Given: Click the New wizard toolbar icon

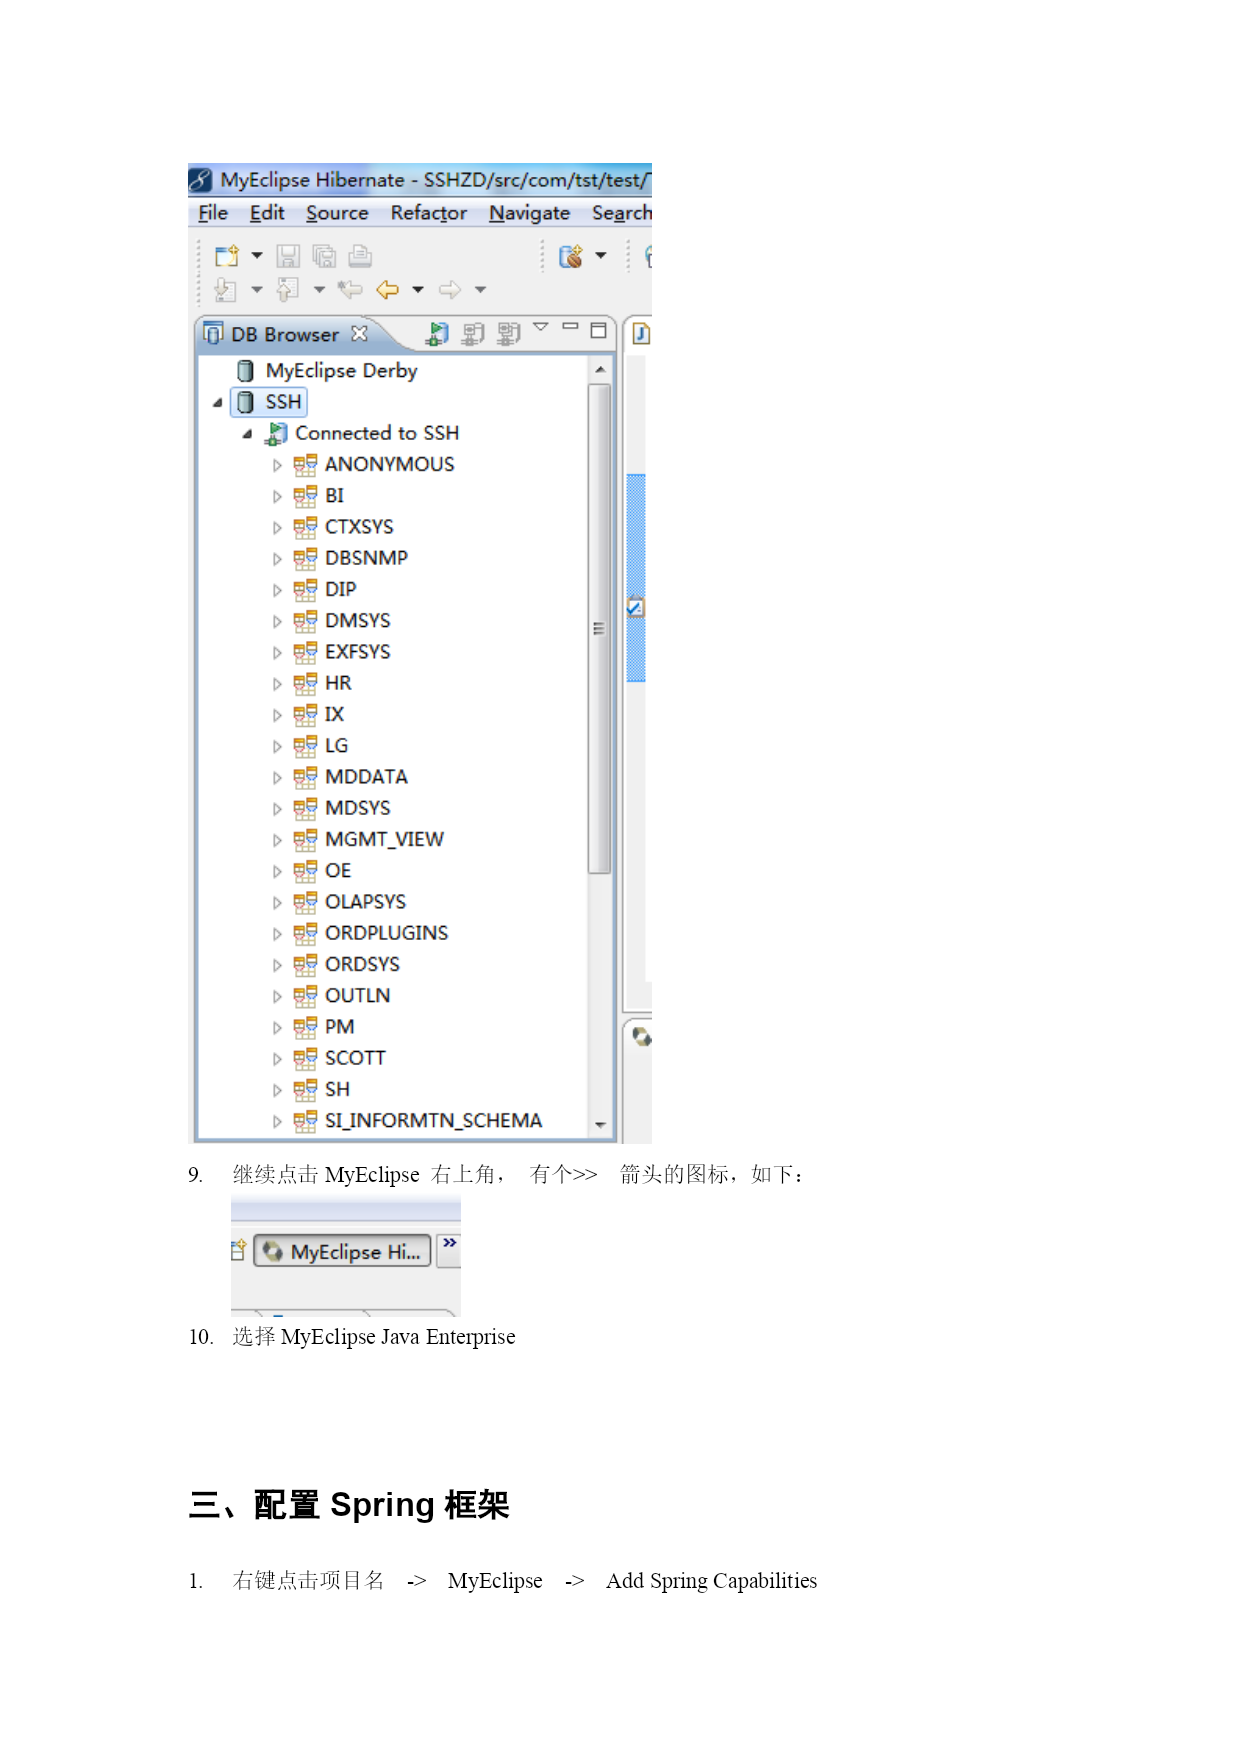Looking at the screenshot, I should pos(227,256).
